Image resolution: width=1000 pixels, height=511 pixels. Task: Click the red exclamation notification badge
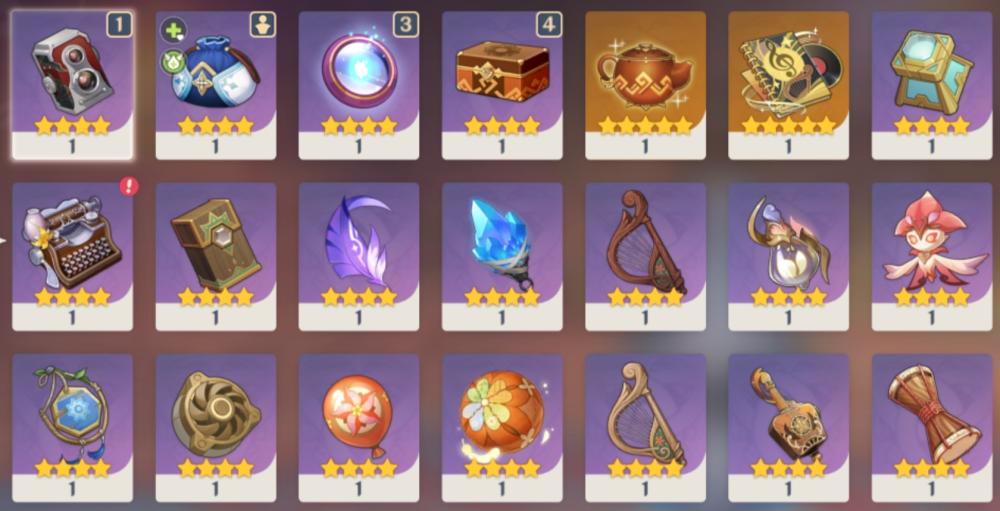(129, 186)
